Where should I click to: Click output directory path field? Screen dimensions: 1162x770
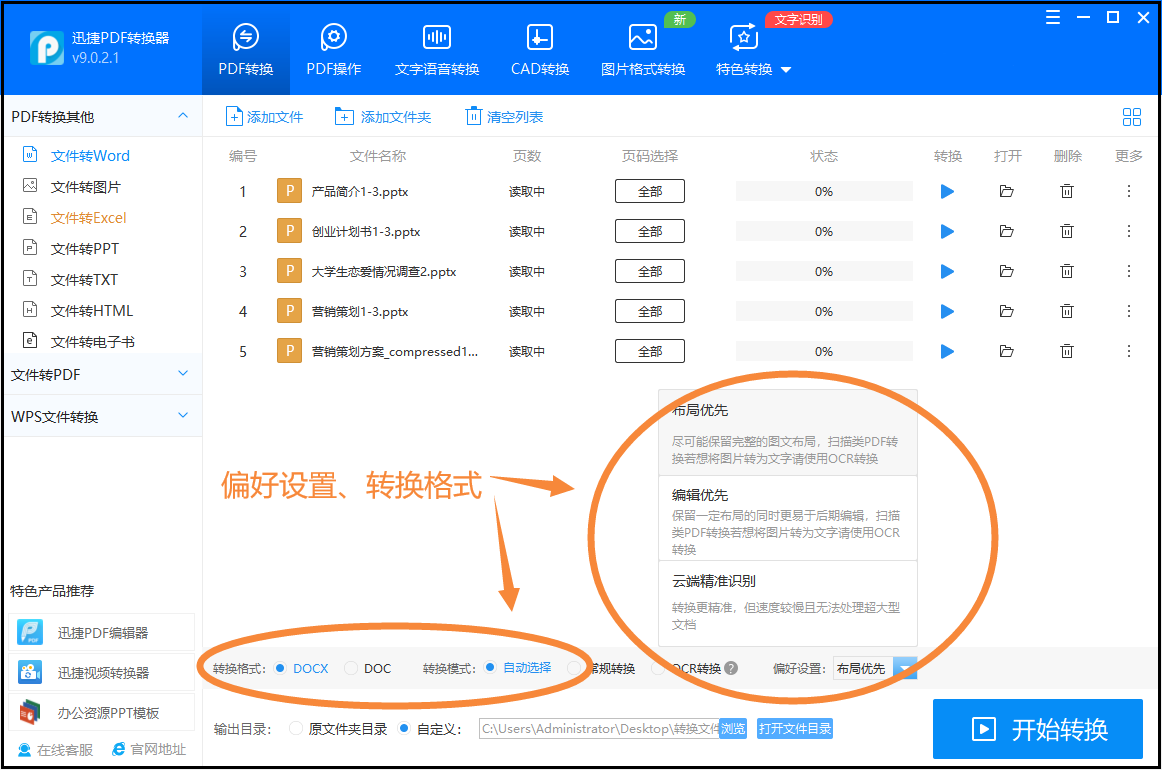point(599,729)
